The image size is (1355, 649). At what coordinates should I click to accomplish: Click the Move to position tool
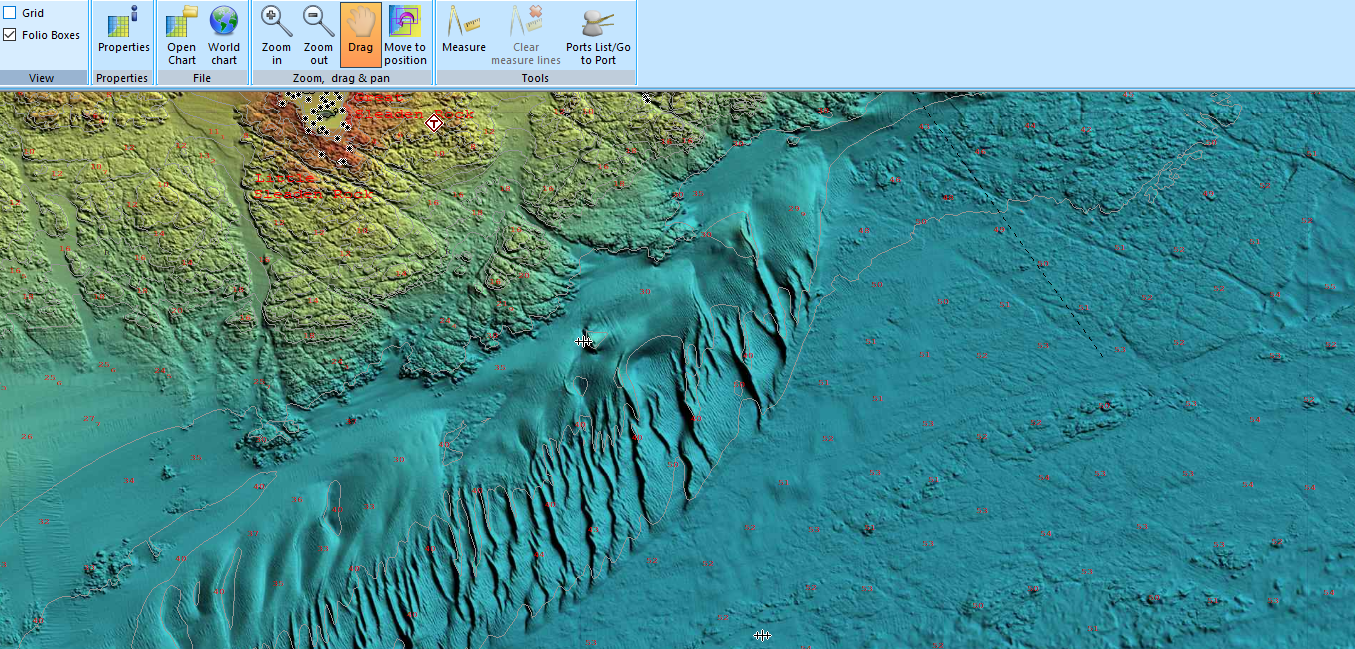pyautogui.click(x=405, y=33)
